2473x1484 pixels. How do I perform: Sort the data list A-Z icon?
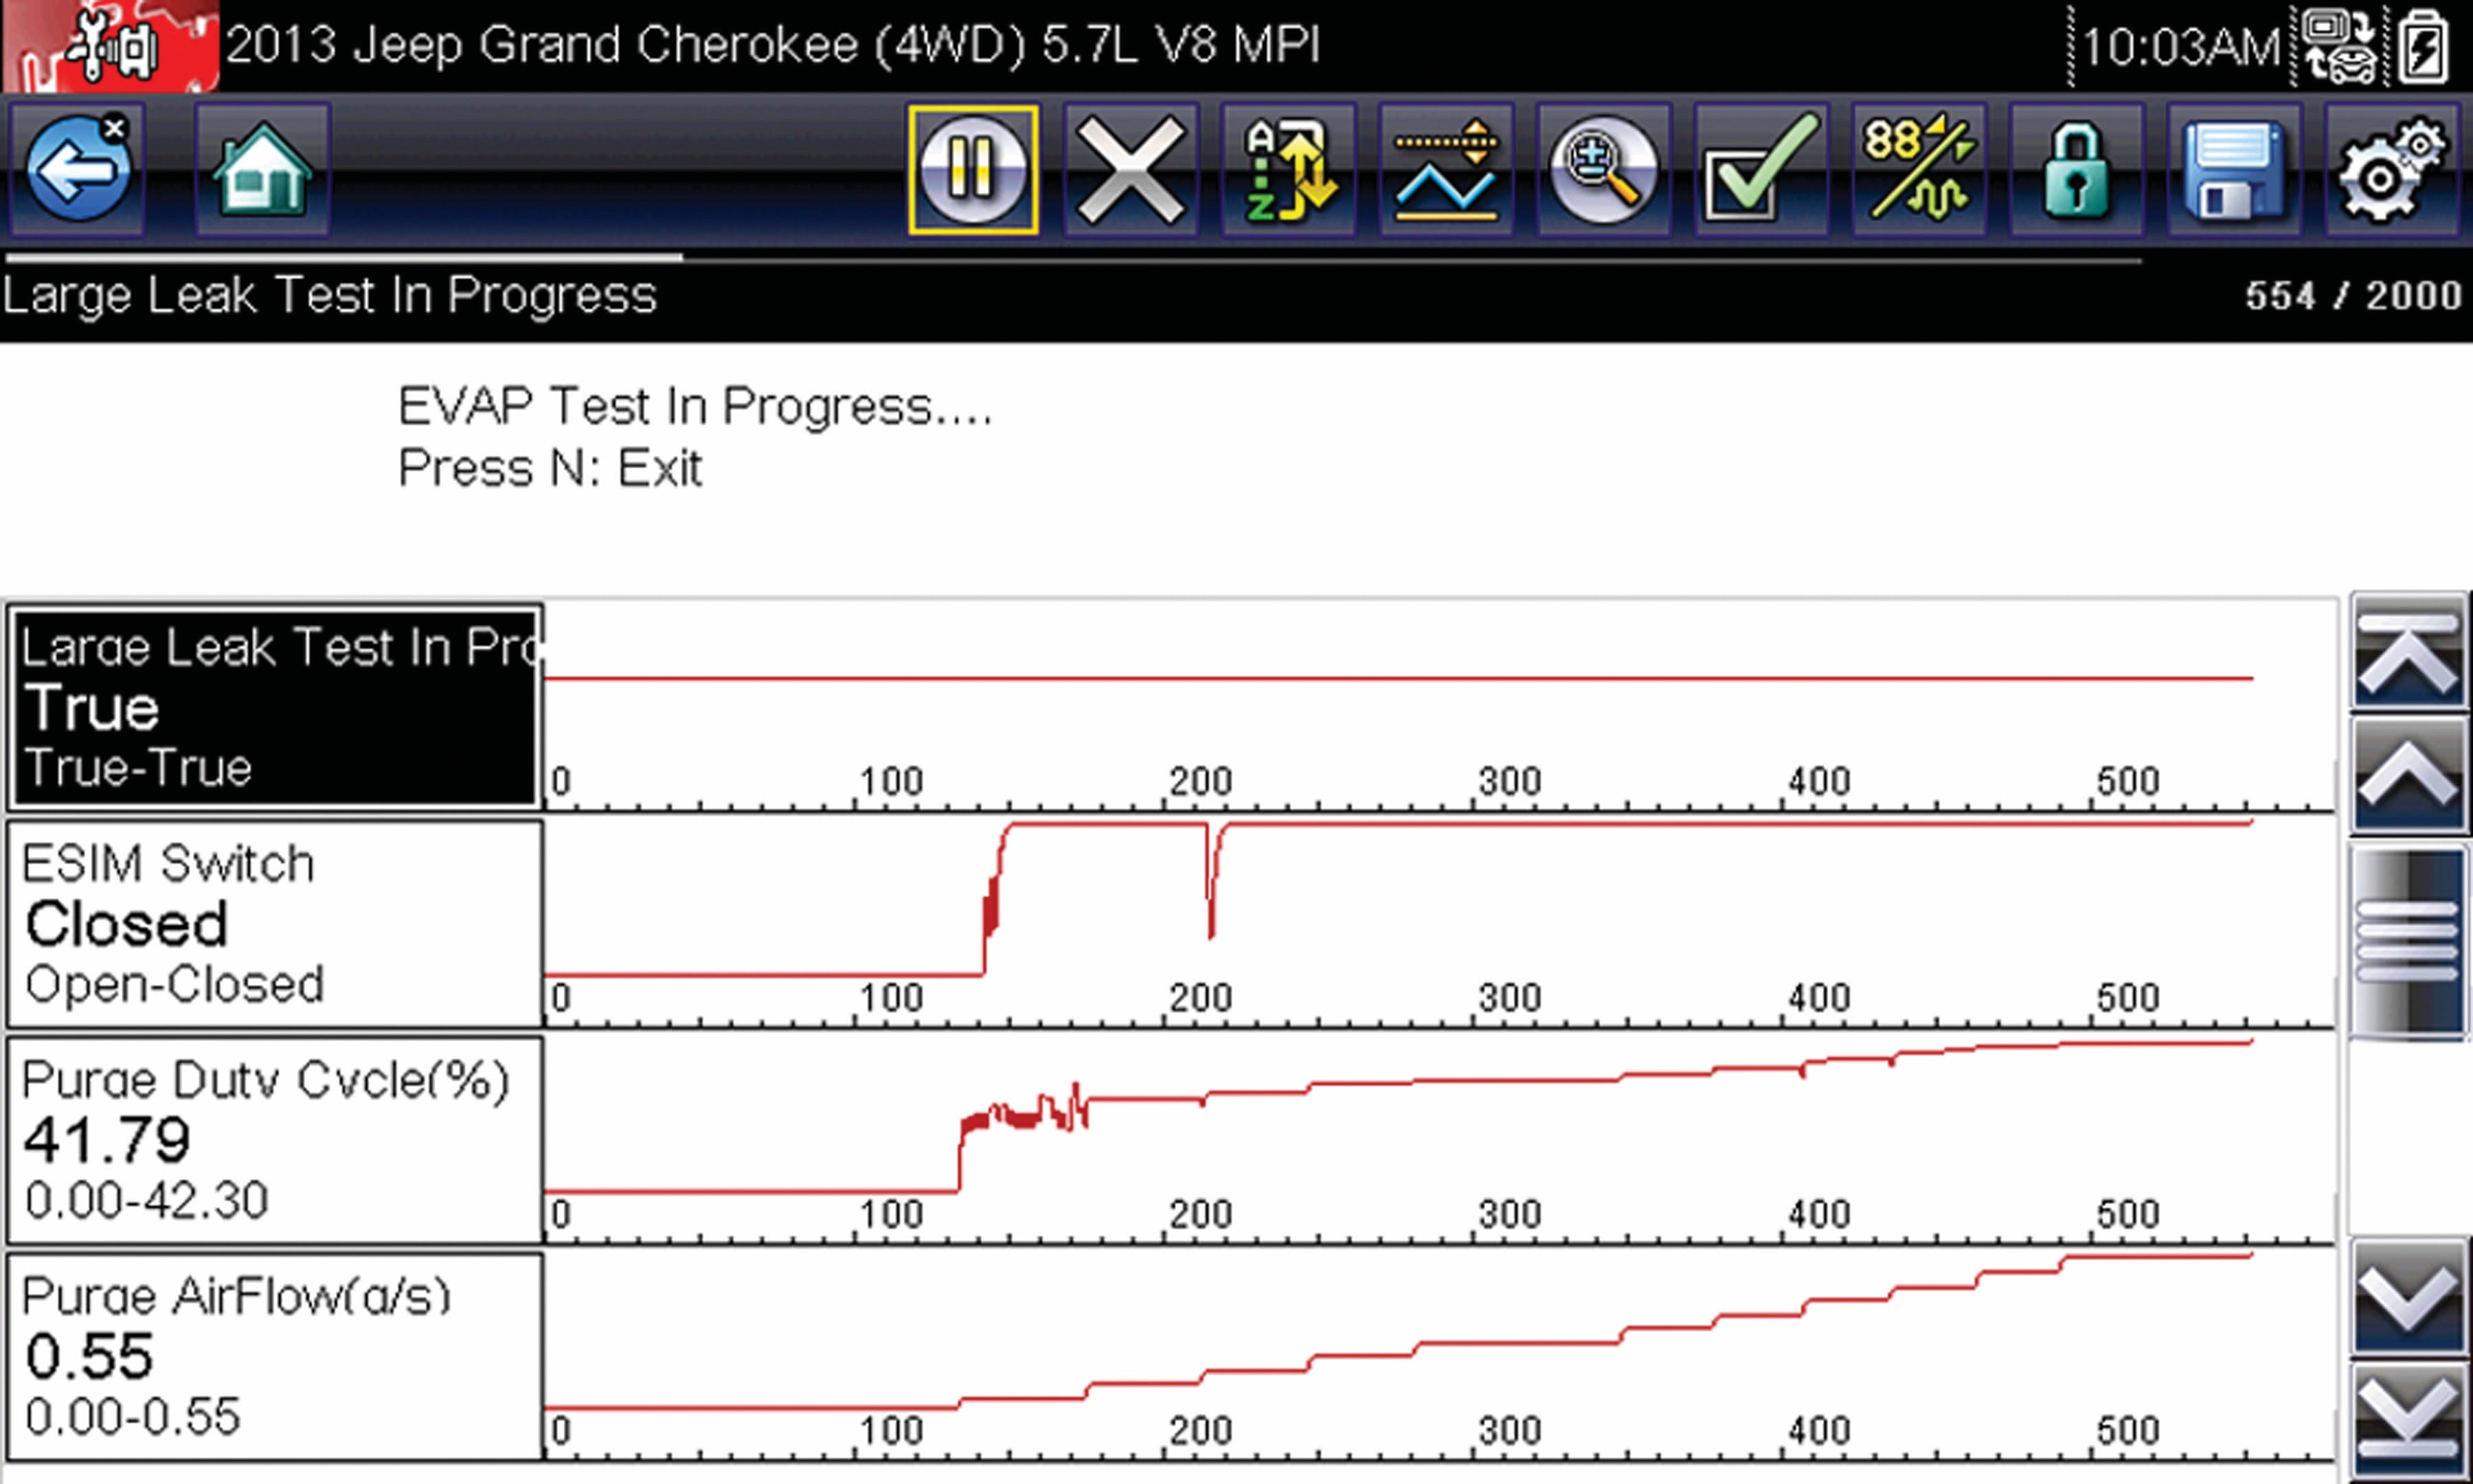click(1288, 169)
